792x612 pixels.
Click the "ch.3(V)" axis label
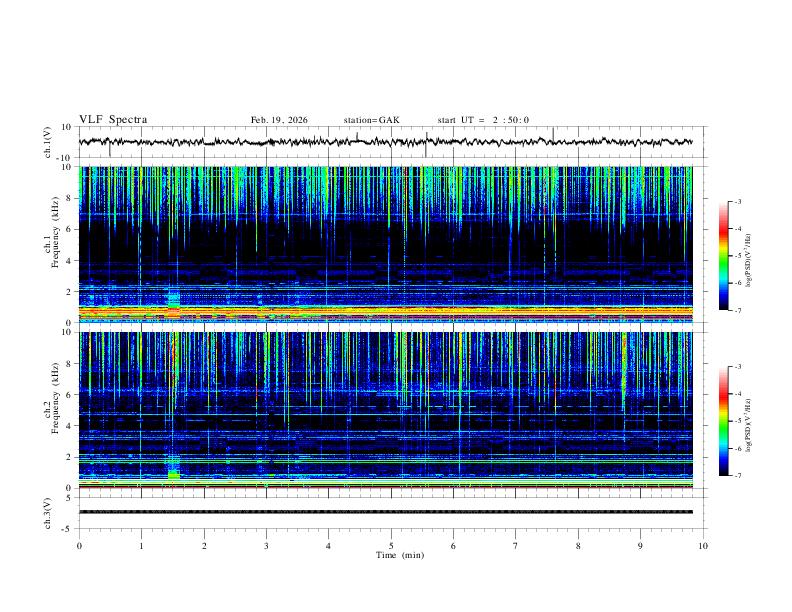pyautogui.click(x=48, y=513)
